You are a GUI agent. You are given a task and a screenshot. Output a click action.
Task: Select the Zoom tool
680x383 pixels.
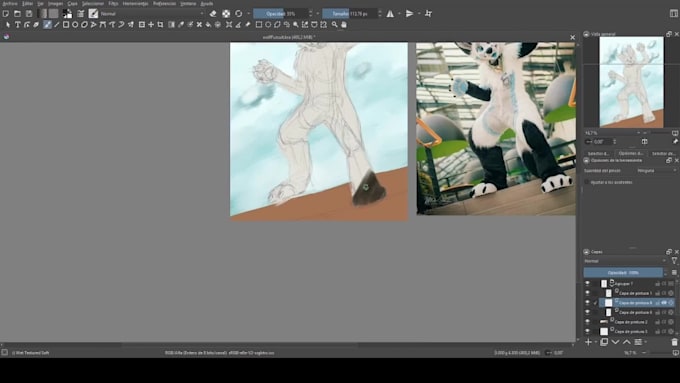tap(334, 25)
